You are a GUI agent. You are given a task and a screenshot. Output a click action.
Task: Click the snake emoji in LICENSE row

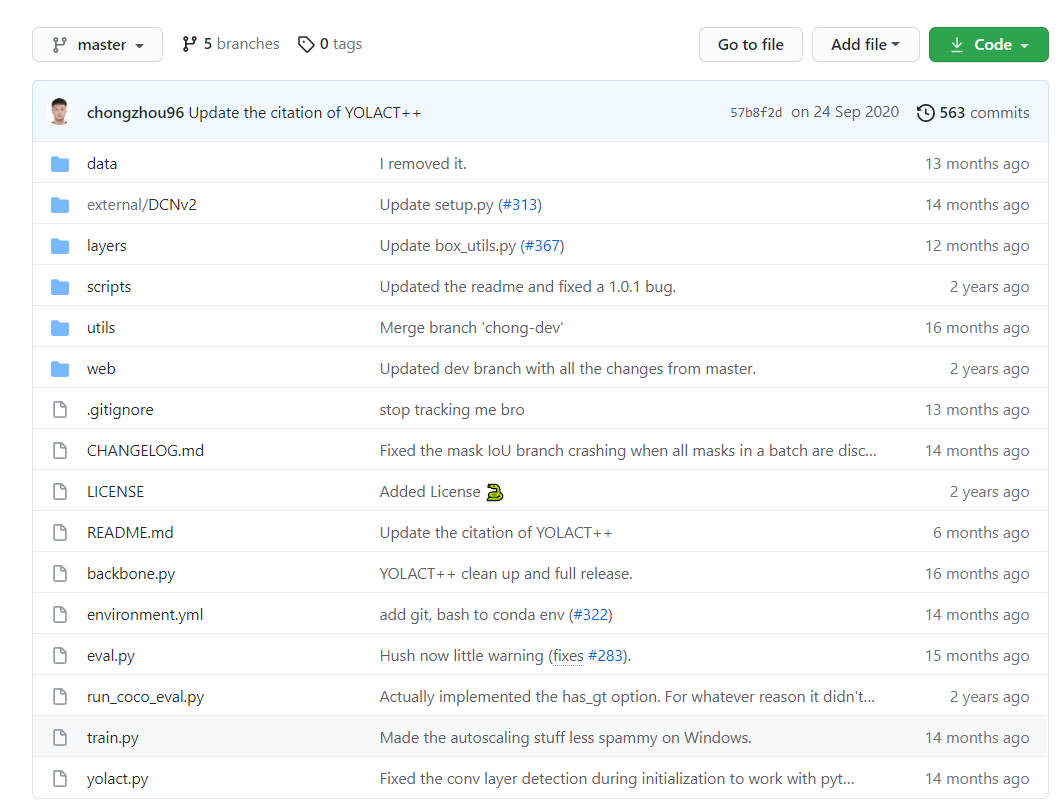click(495, 492)
